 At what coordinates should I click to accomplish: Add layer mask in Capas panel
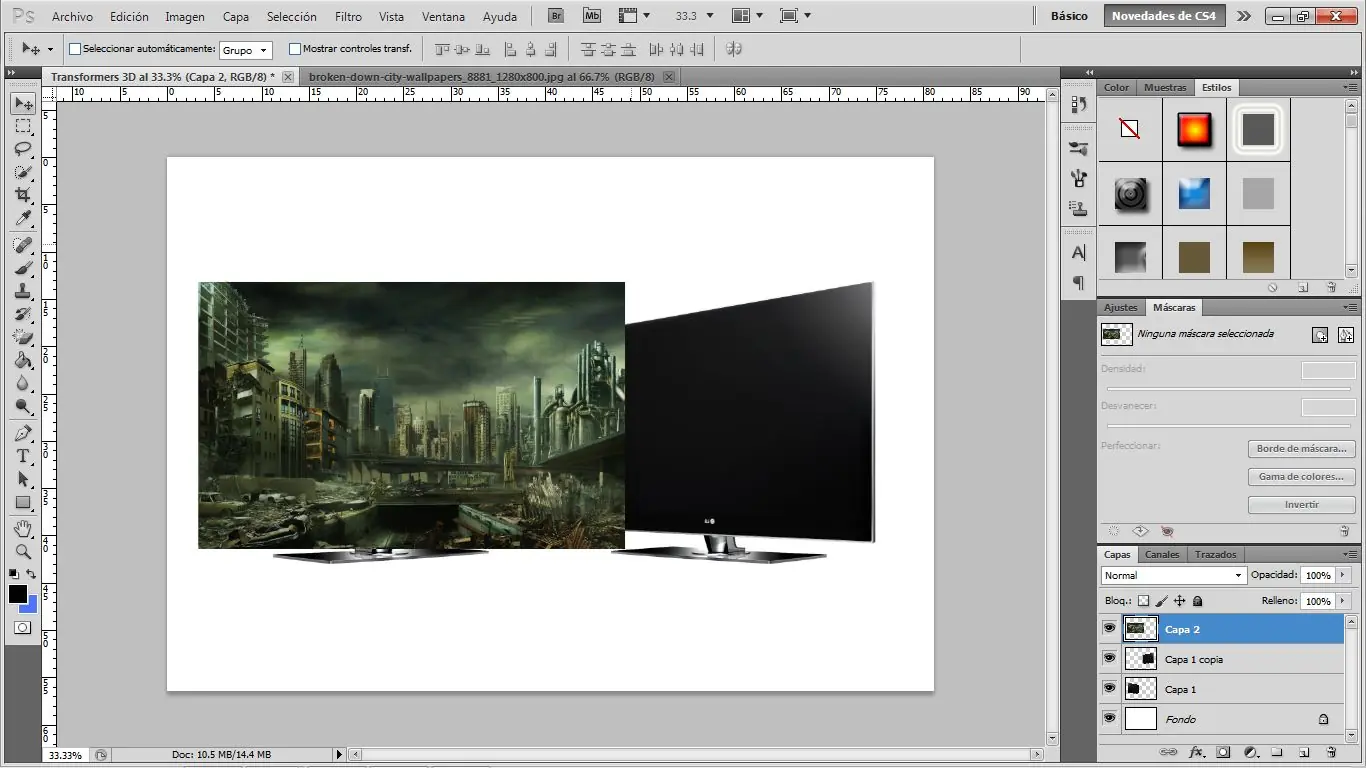pos(1223,752)
